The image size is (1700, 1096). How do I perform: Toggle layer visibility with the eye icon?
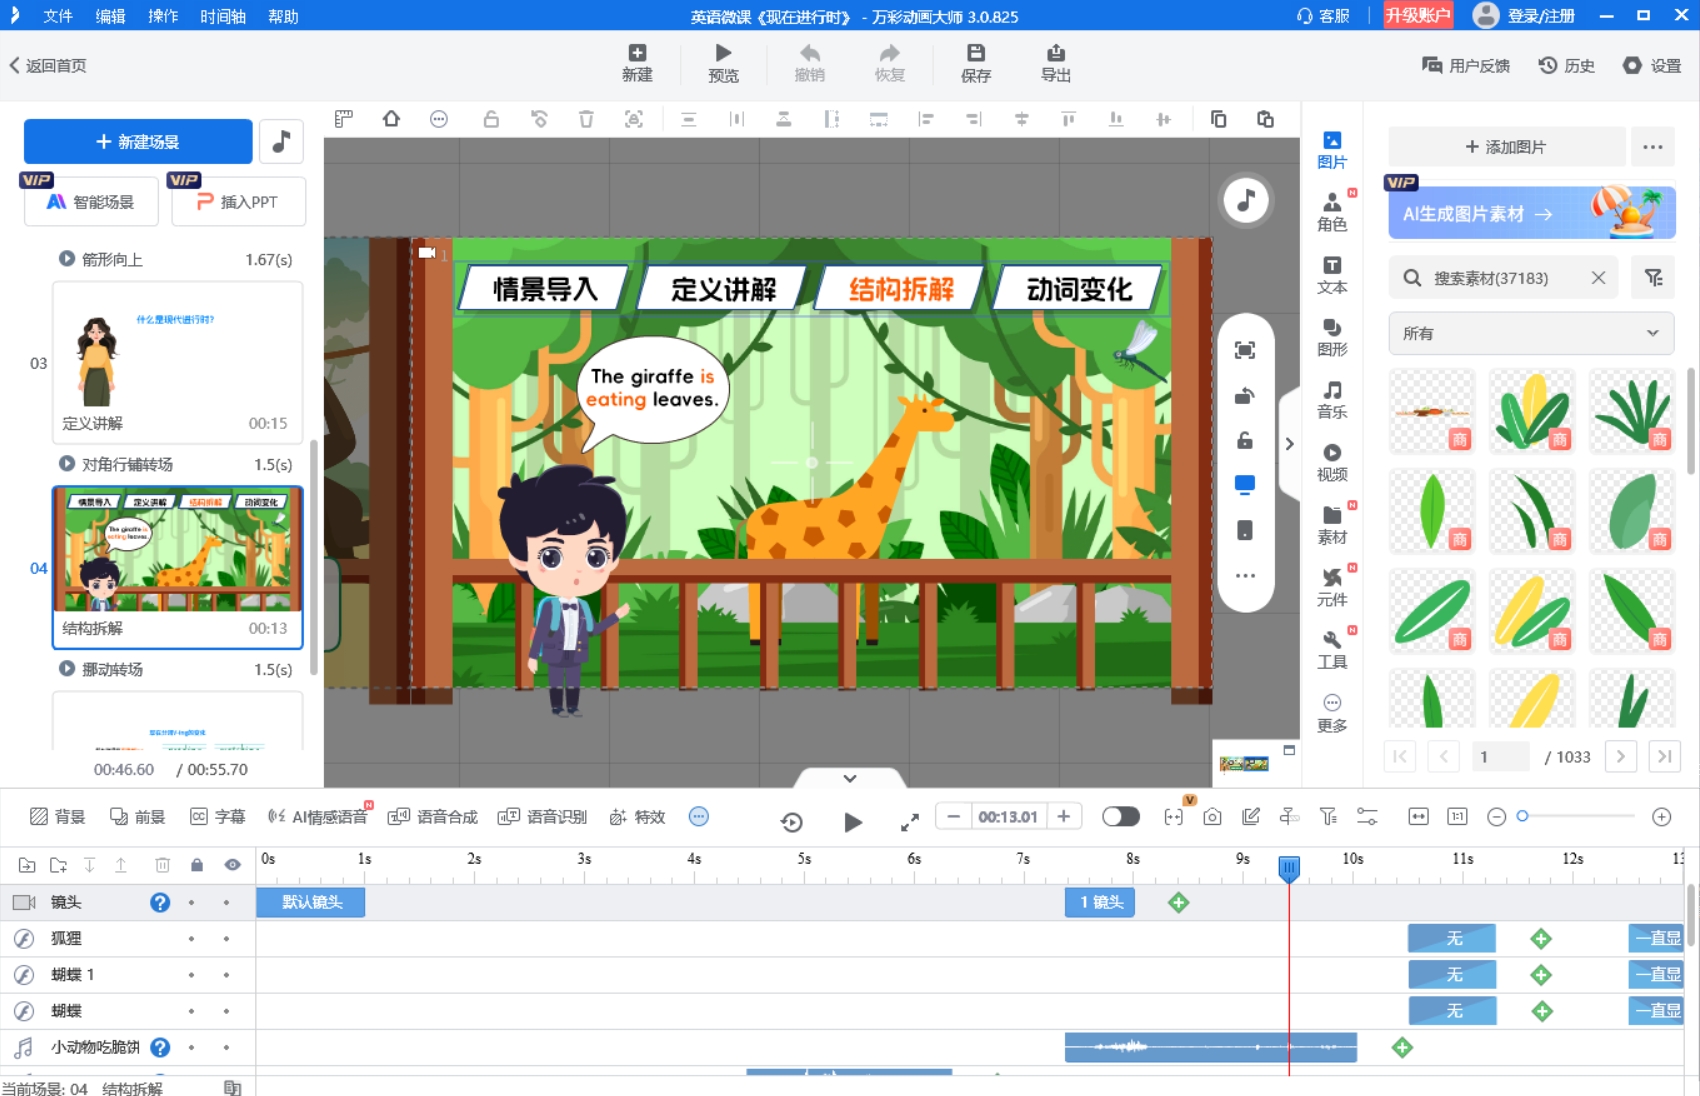coord(232,865)
